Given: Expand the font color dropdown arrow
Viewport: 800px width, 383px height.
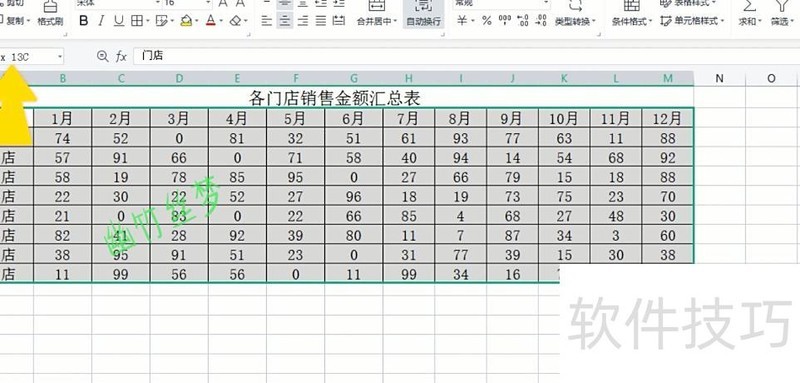Looking at the screenshot, I should (x=221, y=21).
